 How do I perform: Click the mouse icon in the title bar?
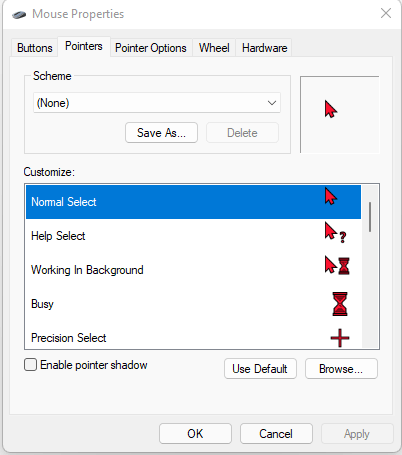pos(19,15)
